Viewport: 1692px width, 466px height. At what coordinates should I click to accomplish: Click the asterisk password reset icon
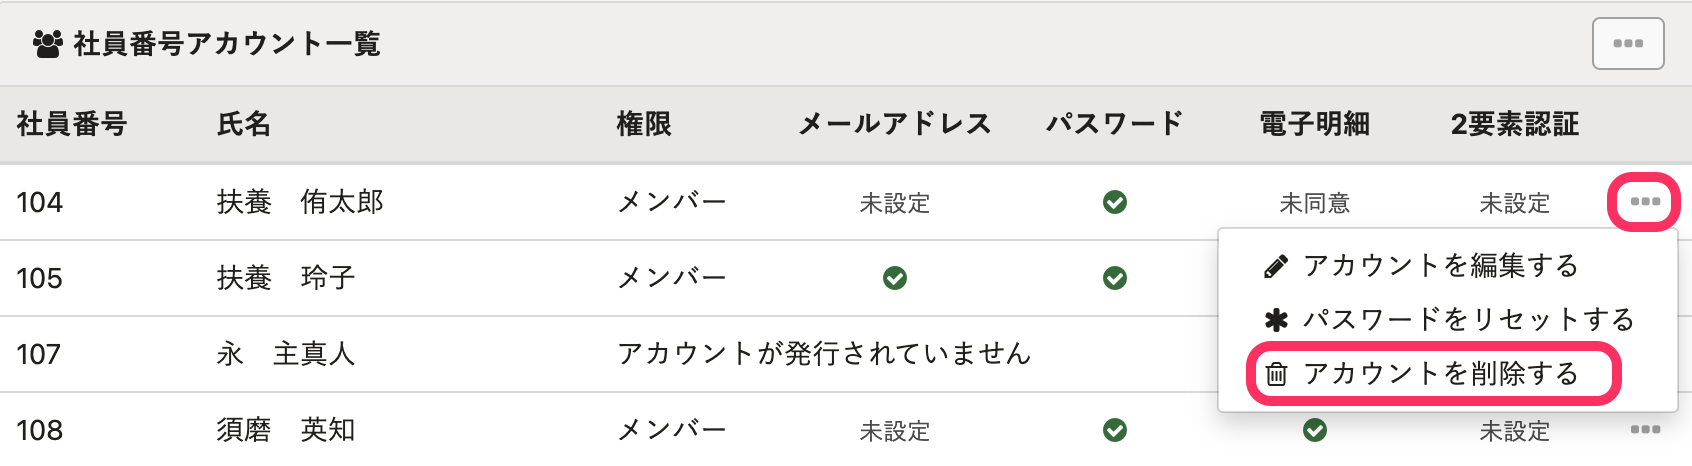tap(1276, 321)
